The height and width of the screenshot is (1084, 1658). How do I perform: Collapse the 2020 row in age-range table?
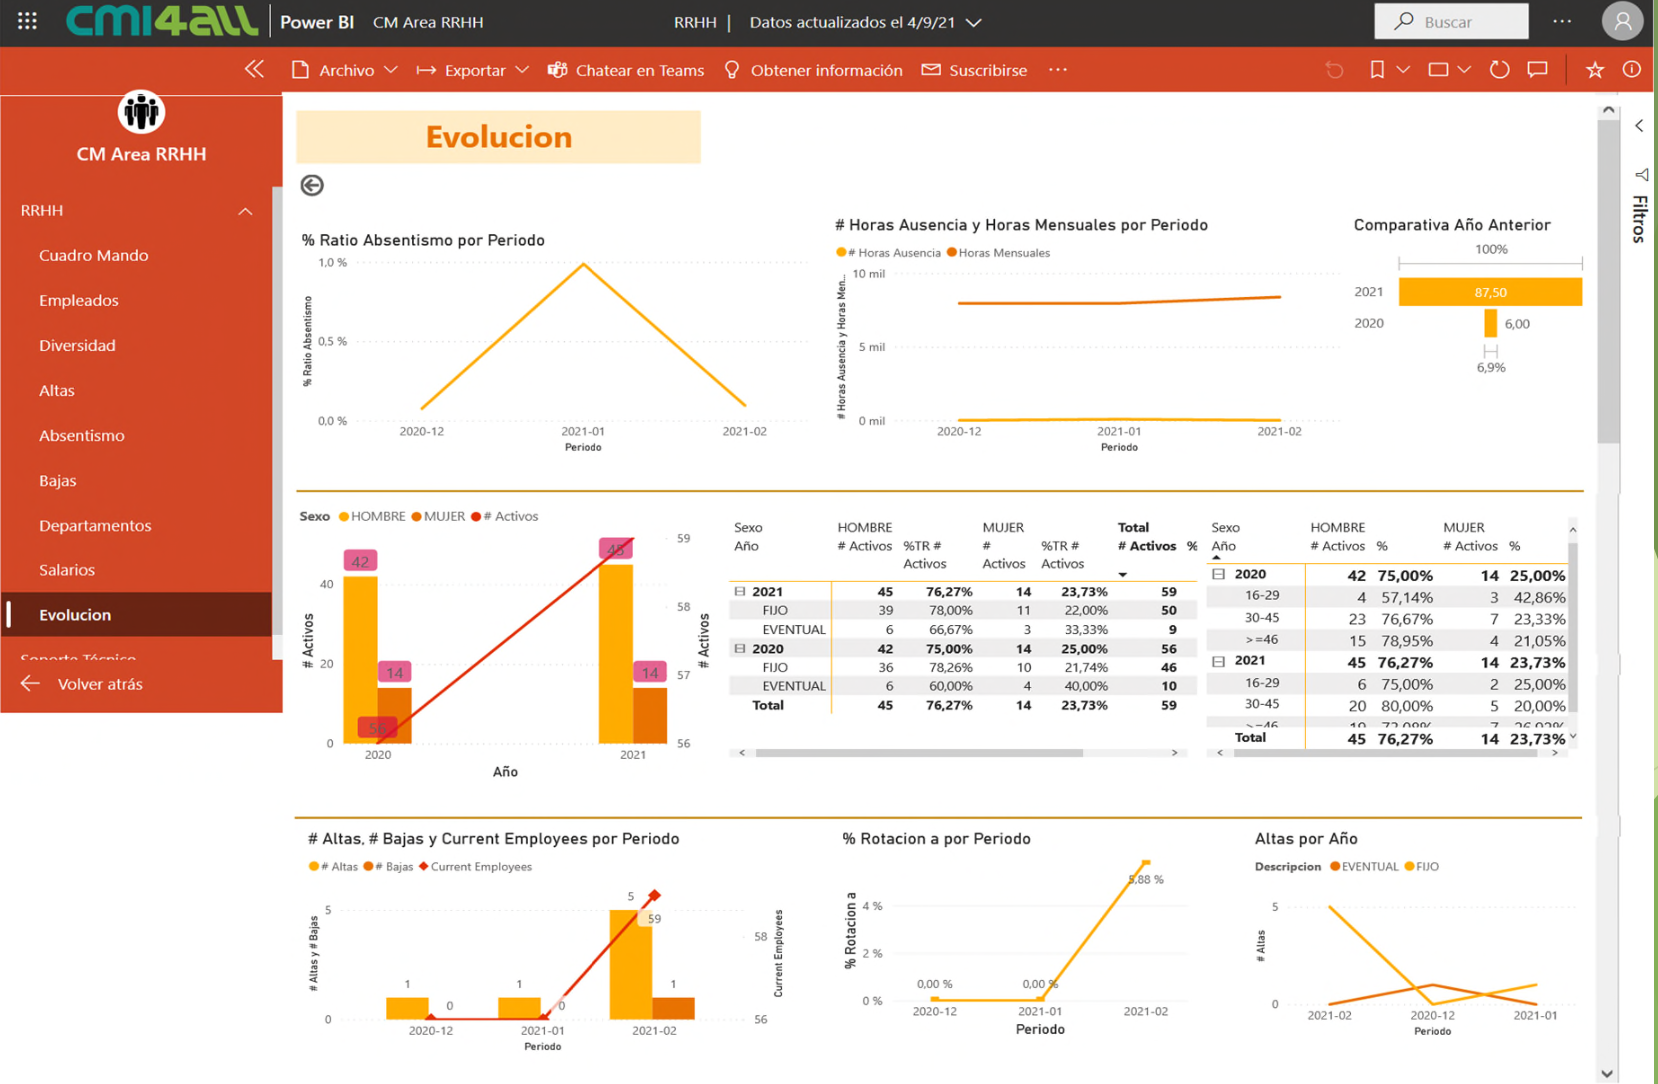pyautogui.click(x=1218, y=574)
